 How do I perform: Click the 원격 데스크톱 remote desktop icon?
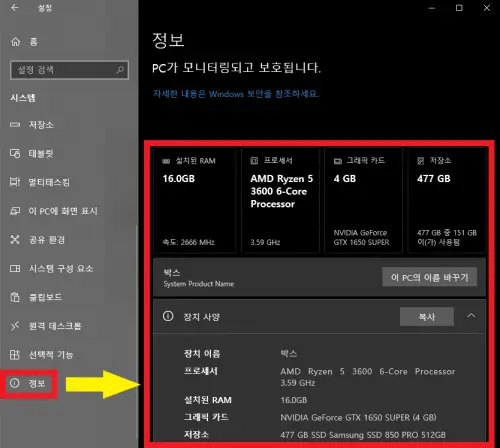(x=15, y=326)
